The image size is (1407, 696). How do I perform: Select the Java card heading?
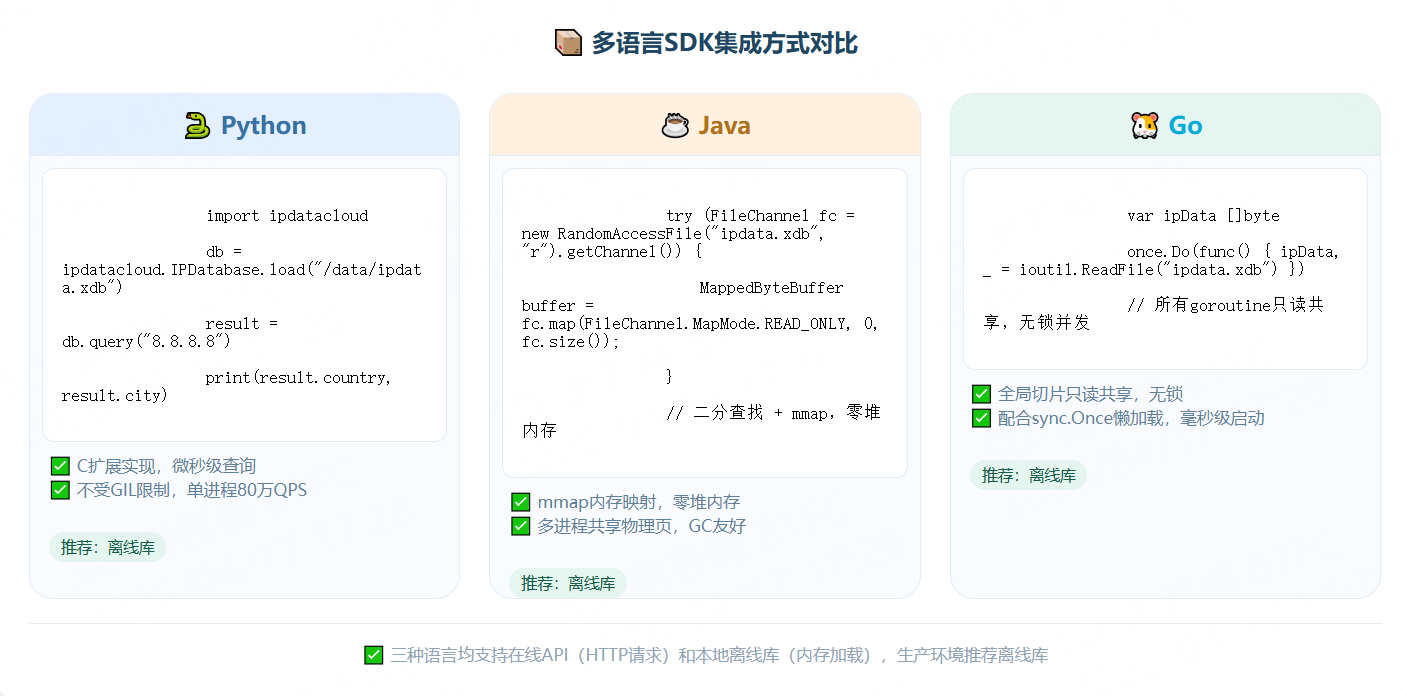pyautogui.click(x=724, y=125)
